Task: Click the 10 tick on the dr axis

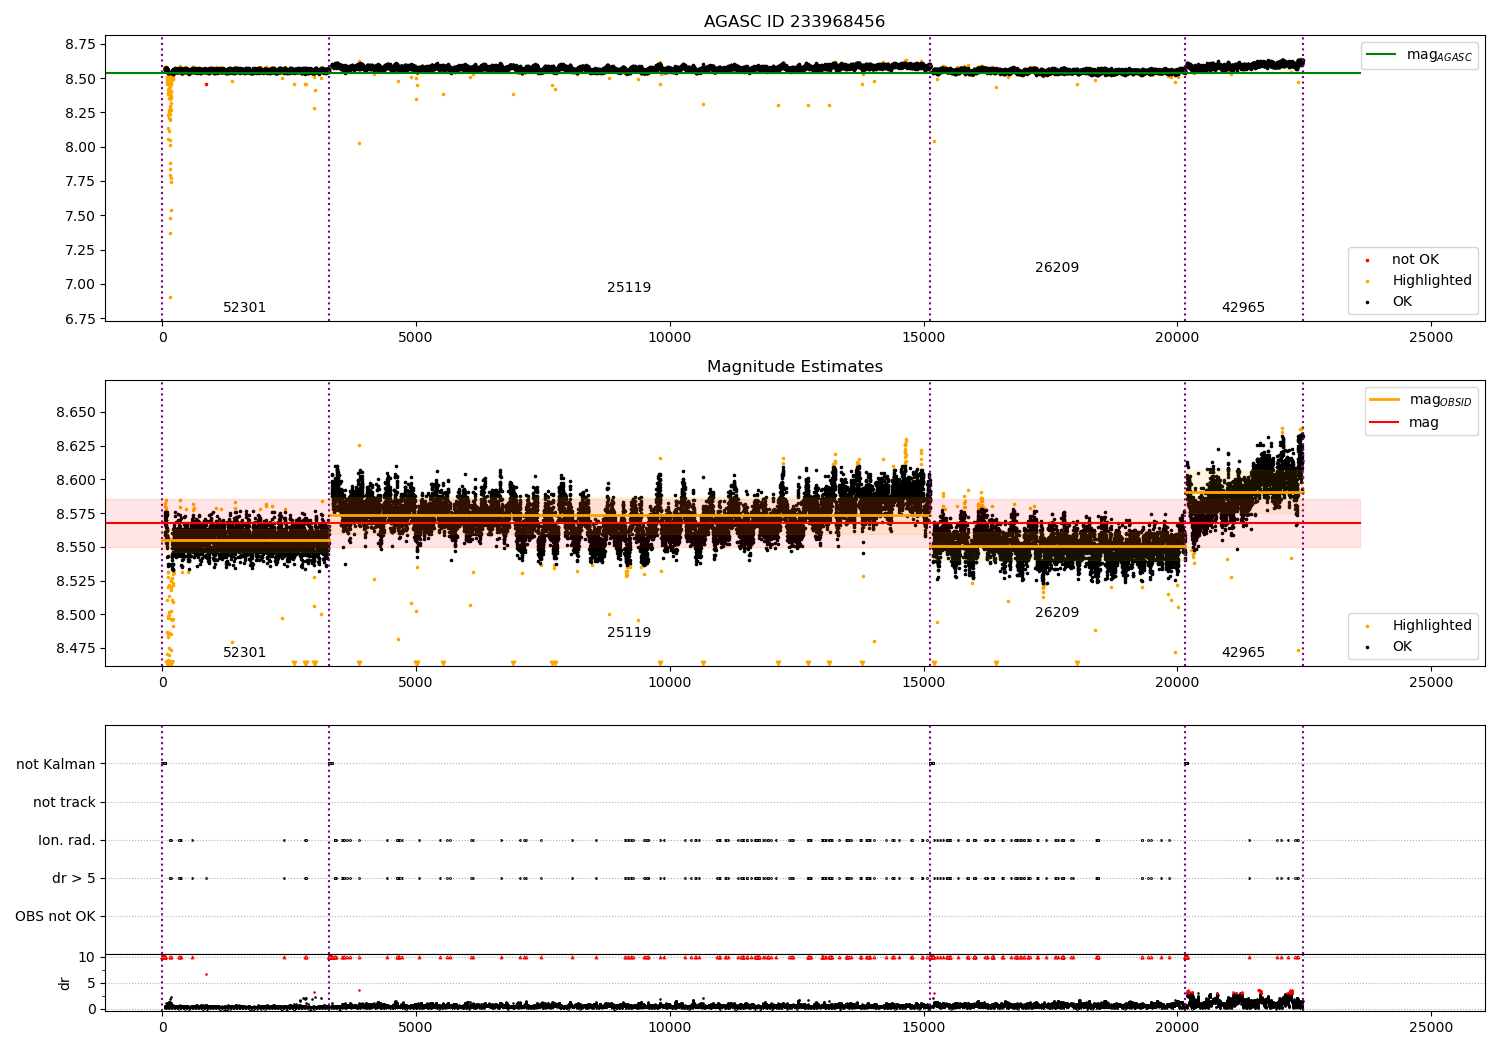Action: click(x=87, y=957)
